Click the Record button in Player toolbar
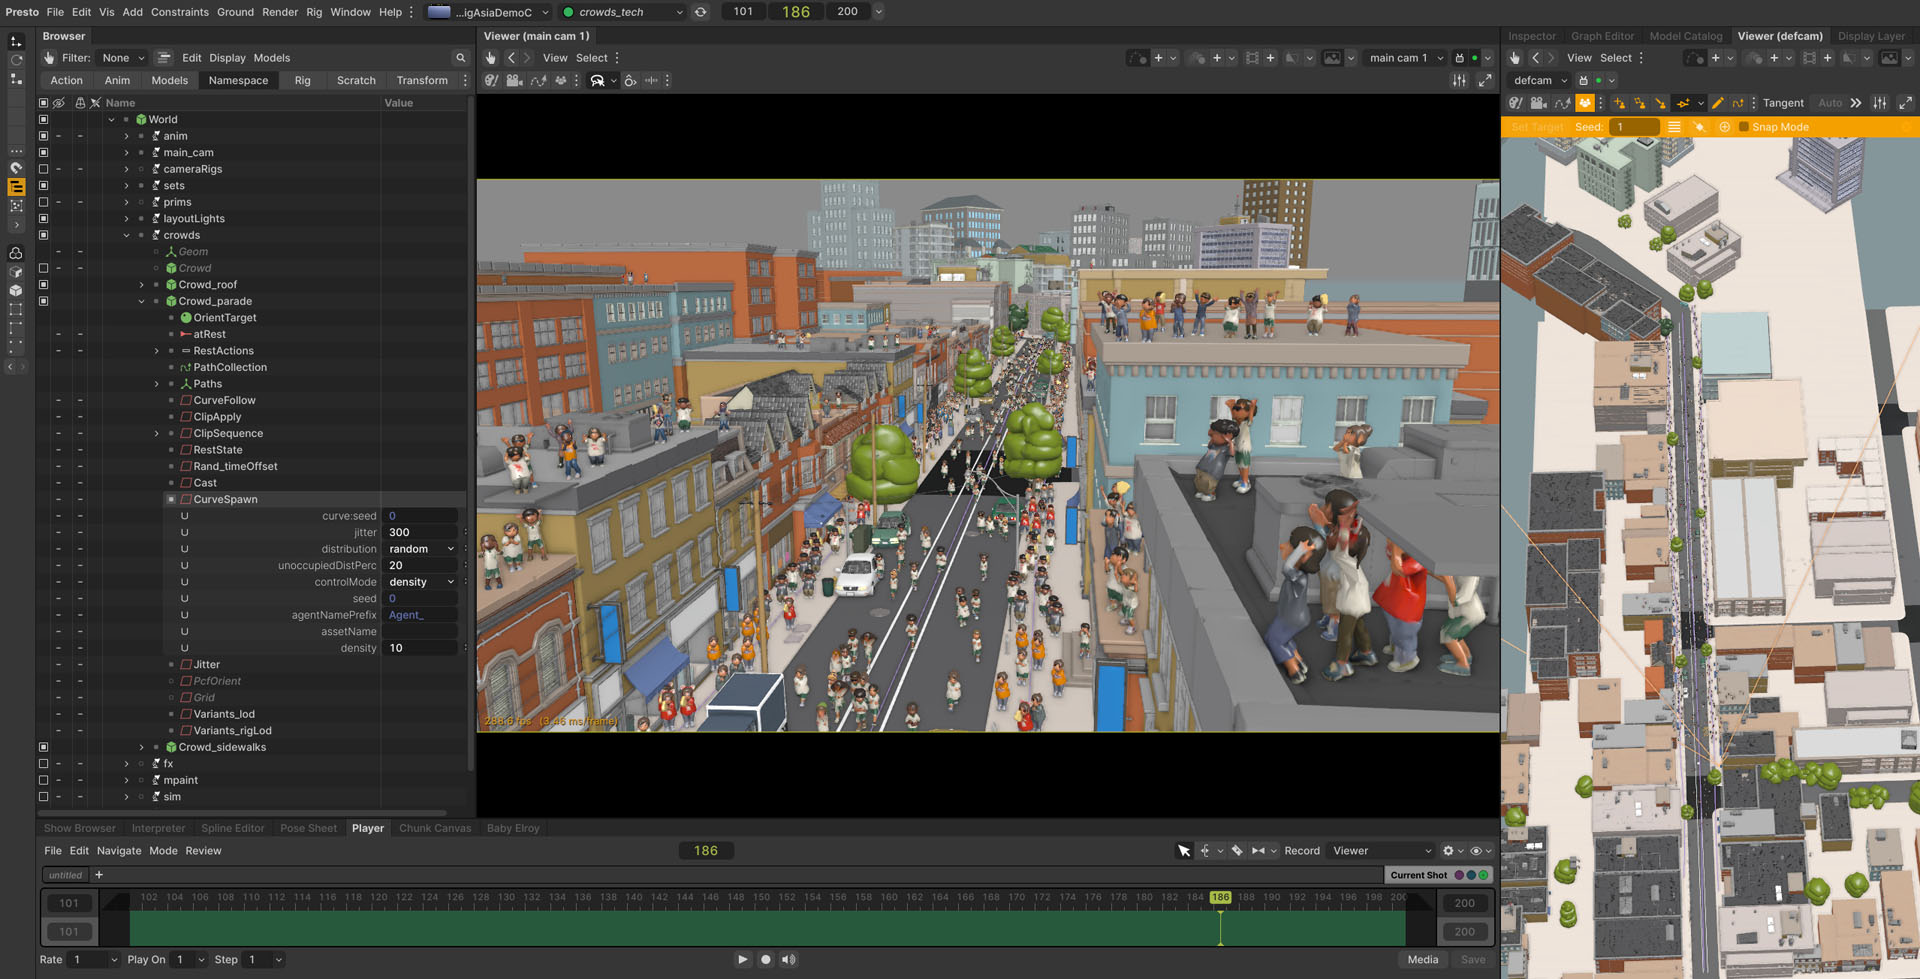 [x=1301, y=851]
